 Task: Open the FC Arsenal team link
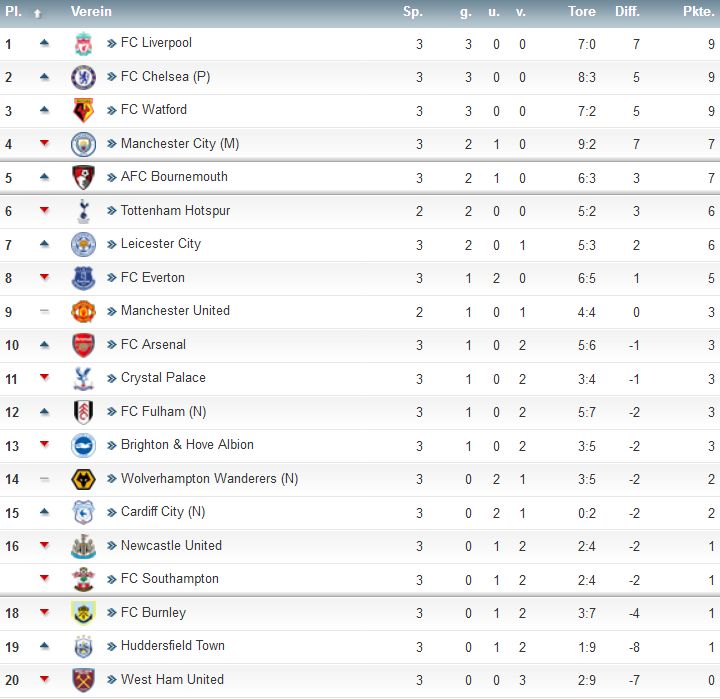(x=153, y=344)
